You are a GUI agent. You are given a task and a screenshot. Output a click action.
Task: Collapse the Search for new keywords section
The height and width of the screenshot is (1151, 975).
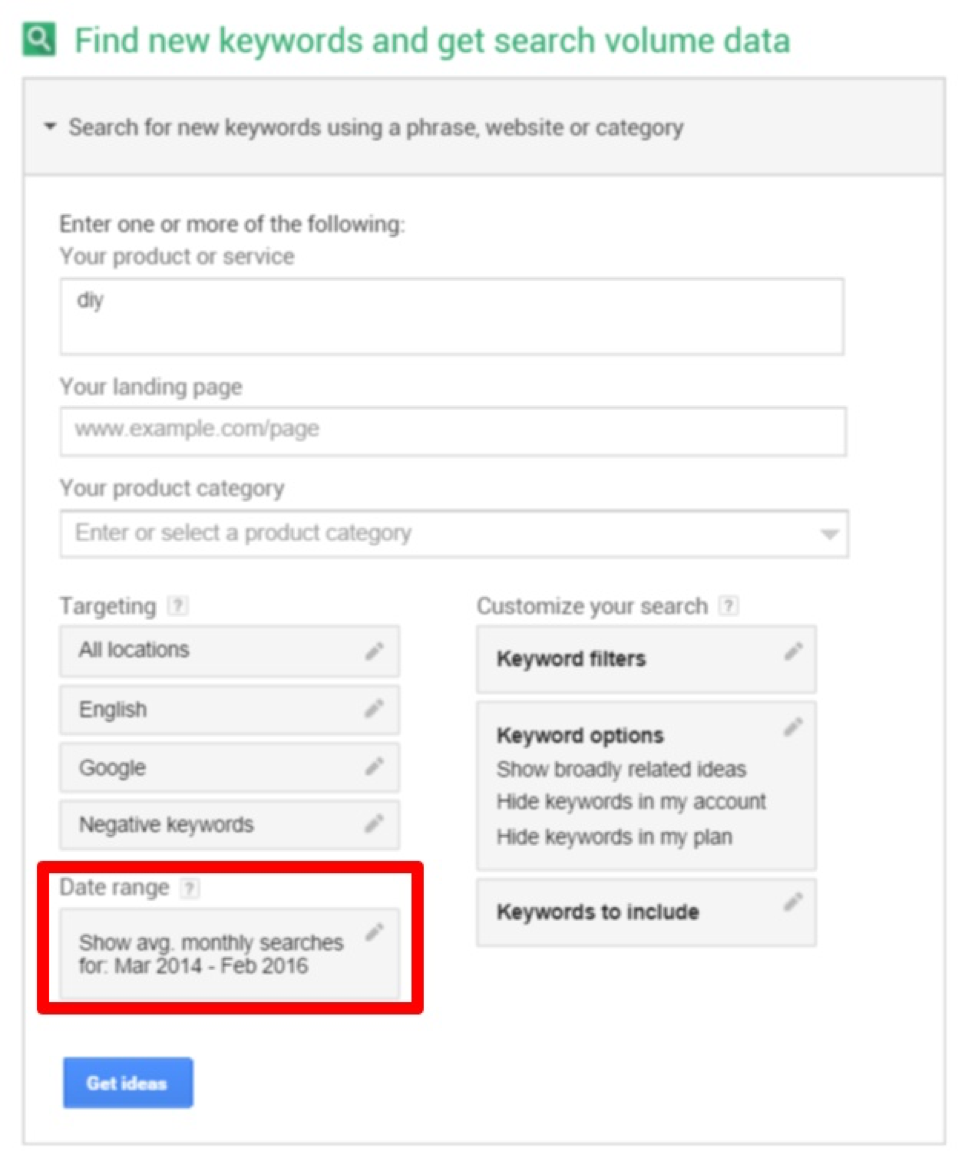tap(50, 127)
